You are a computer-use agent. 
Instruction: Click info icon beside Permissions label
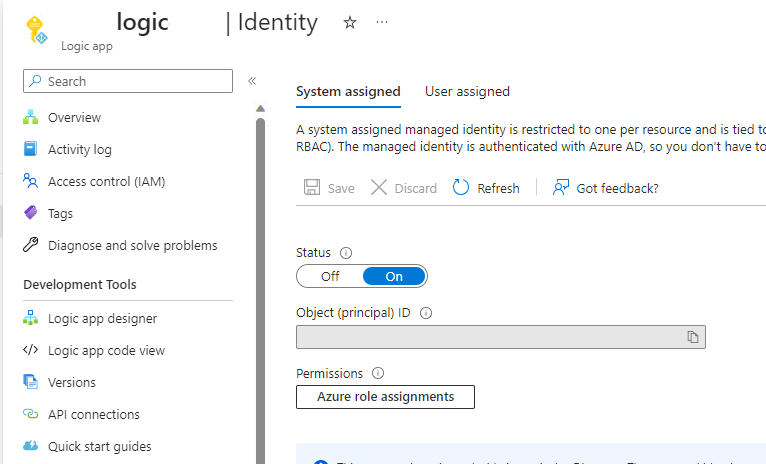(378, 373)
